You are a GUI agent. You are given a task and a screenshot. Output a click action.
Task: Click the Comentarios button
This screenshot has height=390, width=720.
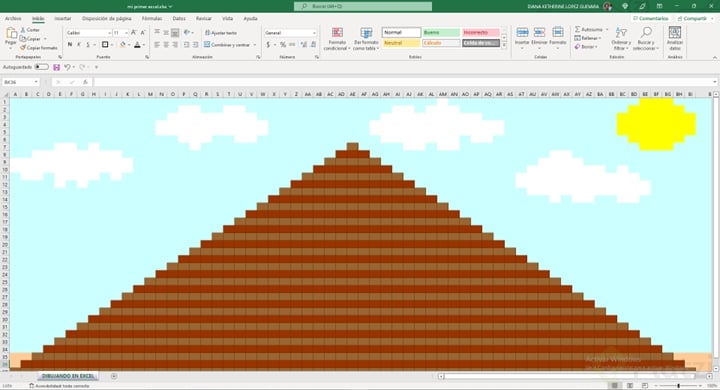pos(650,18)
